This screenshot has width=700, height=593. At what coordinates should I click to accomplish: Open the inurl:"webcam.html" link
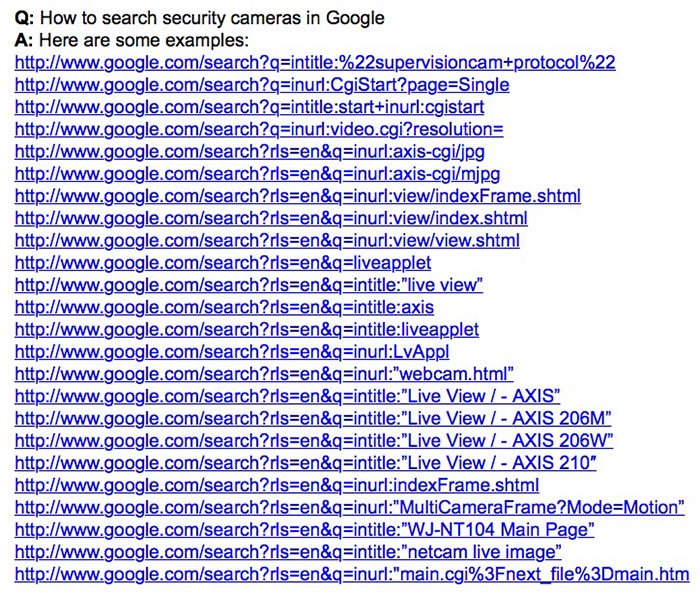(264, 374)
